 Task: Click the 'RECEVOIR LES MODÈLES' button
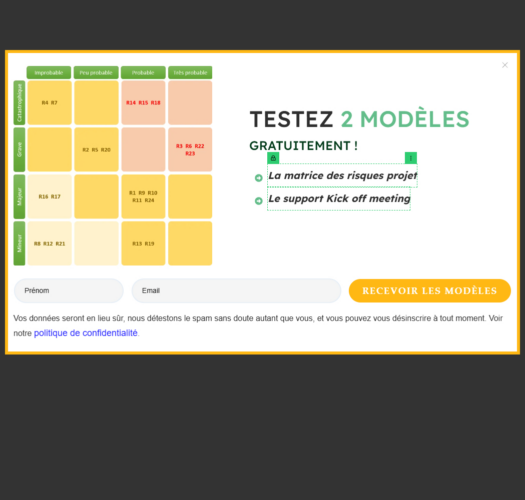coord(430,291)
